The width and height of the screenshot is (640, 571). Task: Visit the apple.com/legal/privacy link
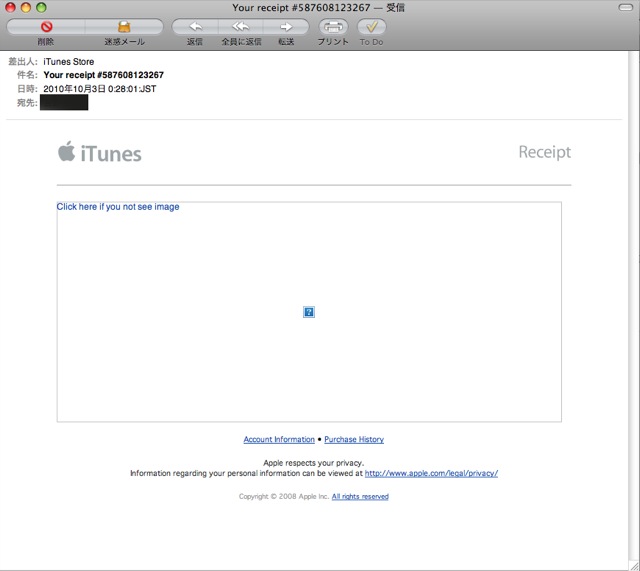click(431, 473)
